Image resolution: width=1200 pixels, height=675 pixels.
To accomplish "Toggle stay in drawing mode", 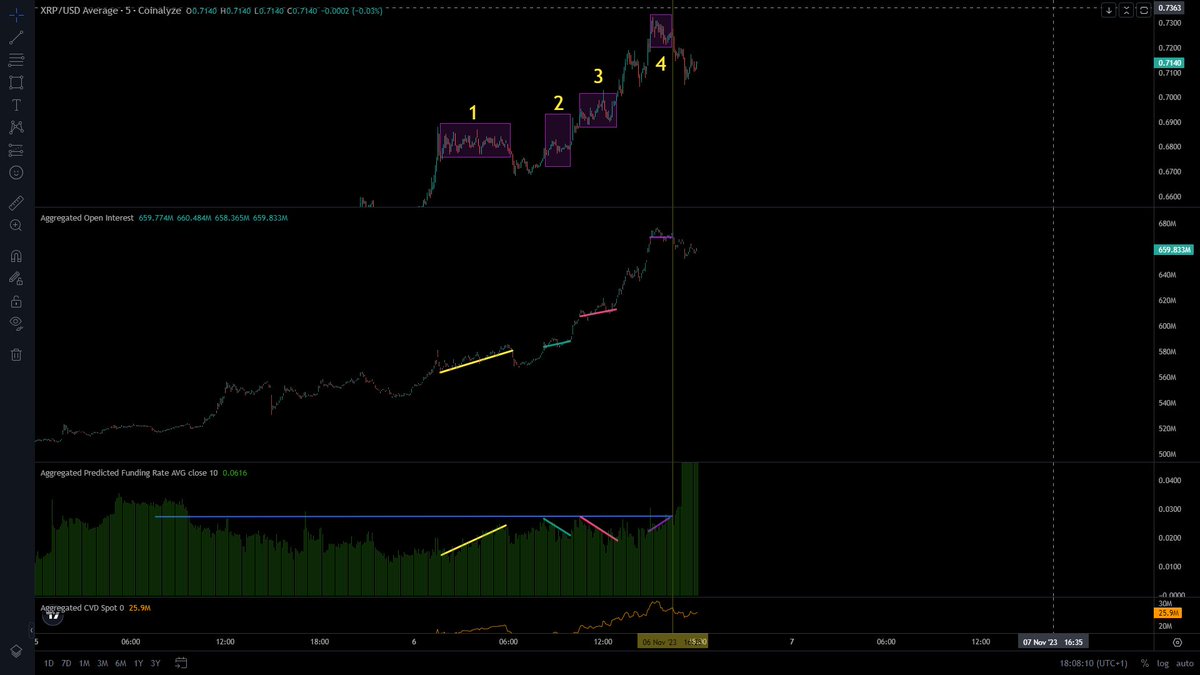I will (16, 278).
